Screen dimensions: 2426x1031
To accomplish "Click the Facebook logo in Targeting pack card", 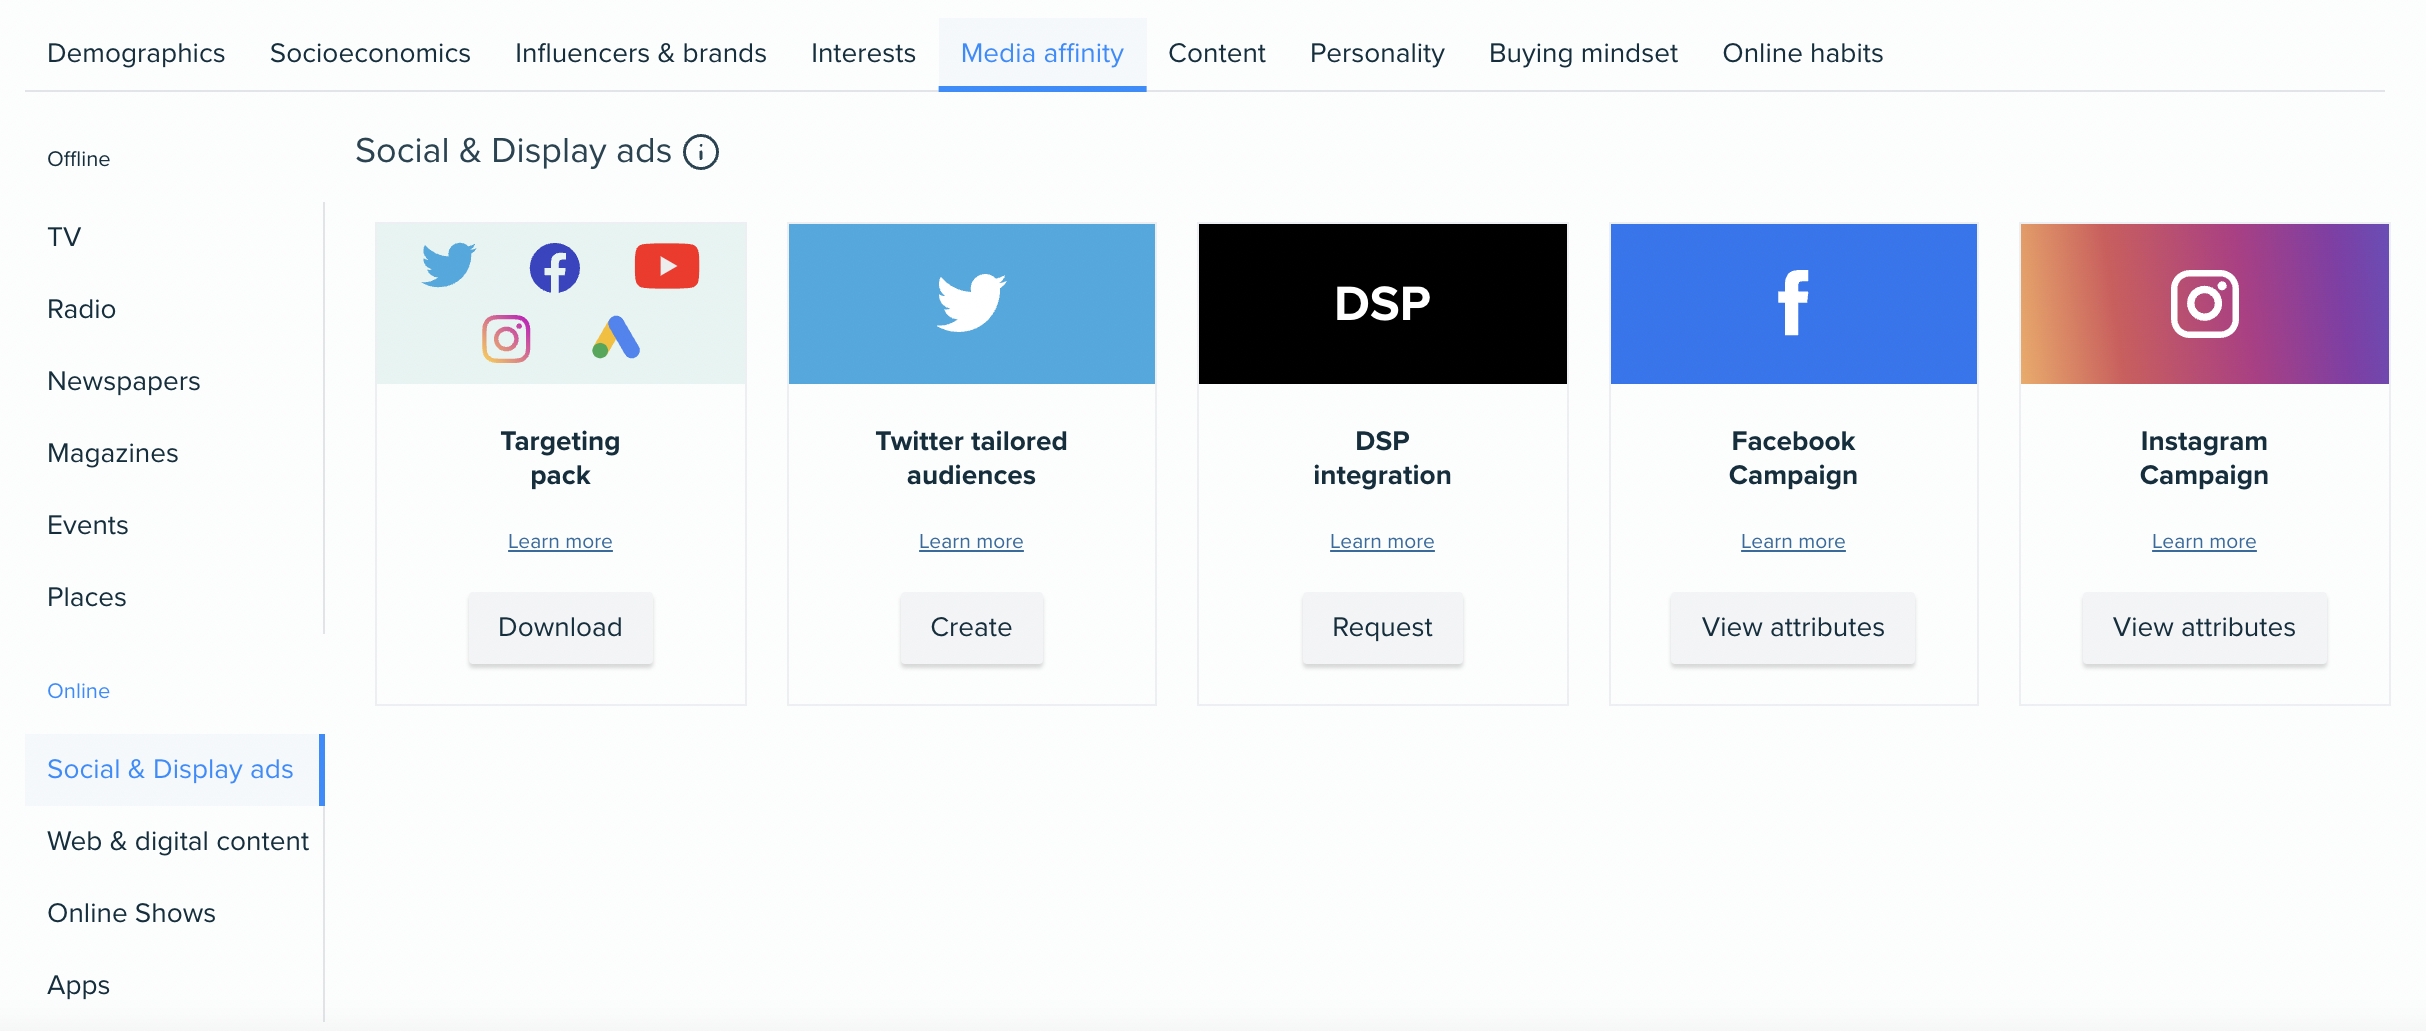I will point(555,268).
